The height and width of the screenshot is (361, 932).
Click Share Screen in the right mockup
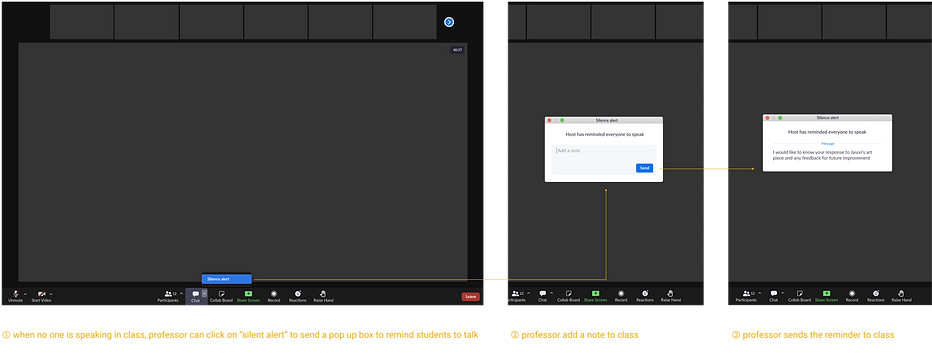[826, 296]
